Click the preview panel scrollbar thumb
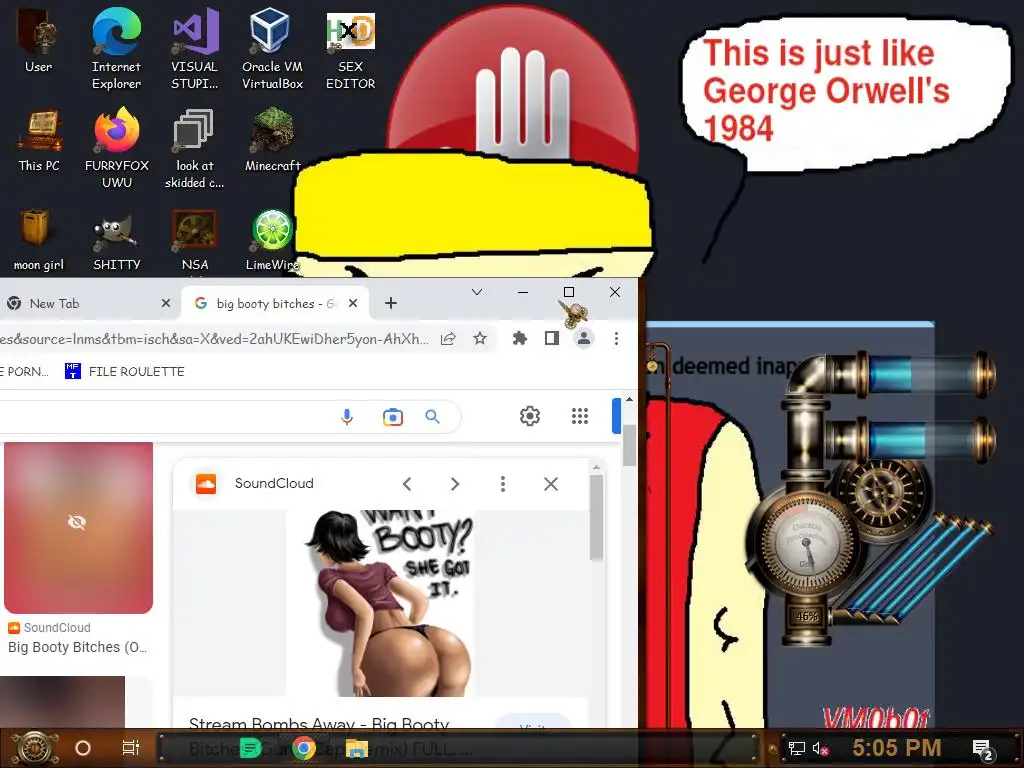 596,517
